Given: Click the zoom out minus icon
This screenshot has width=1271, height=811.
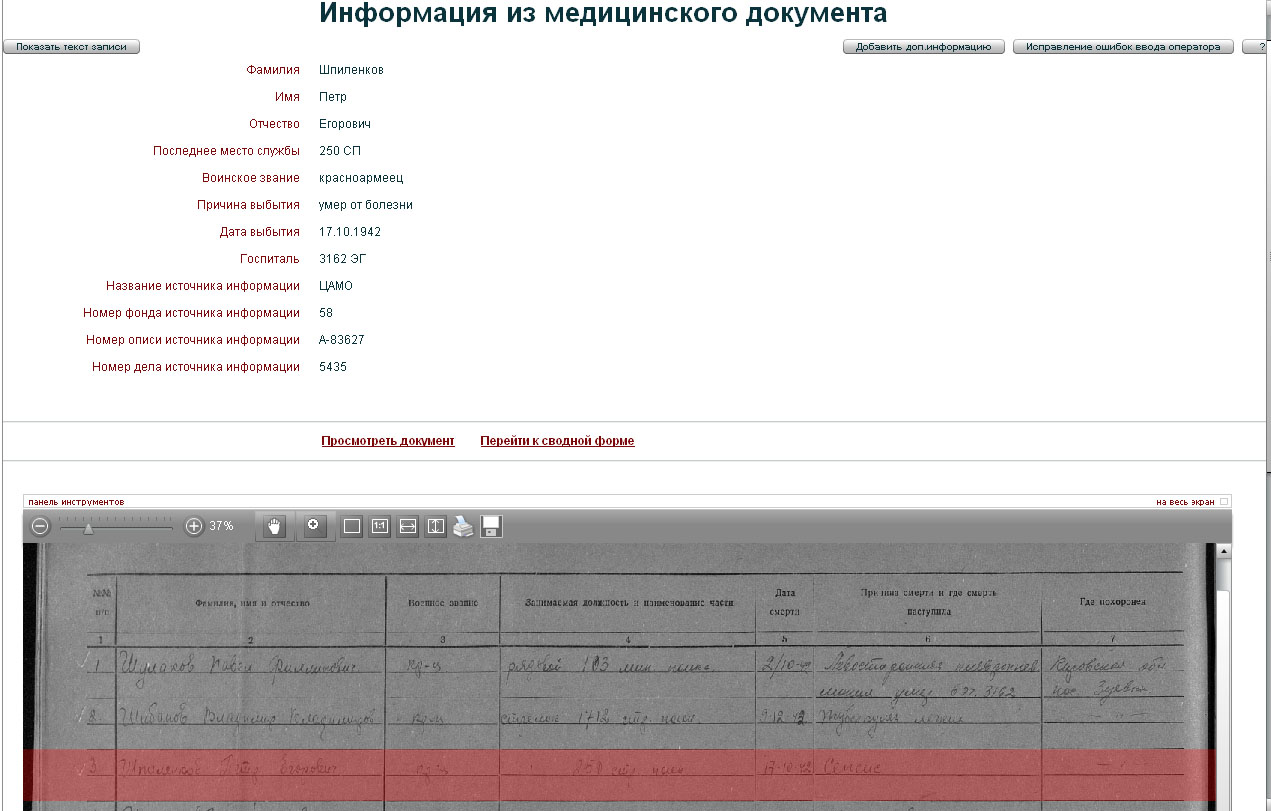Looking at the screenshot, I should click(40, 526).
